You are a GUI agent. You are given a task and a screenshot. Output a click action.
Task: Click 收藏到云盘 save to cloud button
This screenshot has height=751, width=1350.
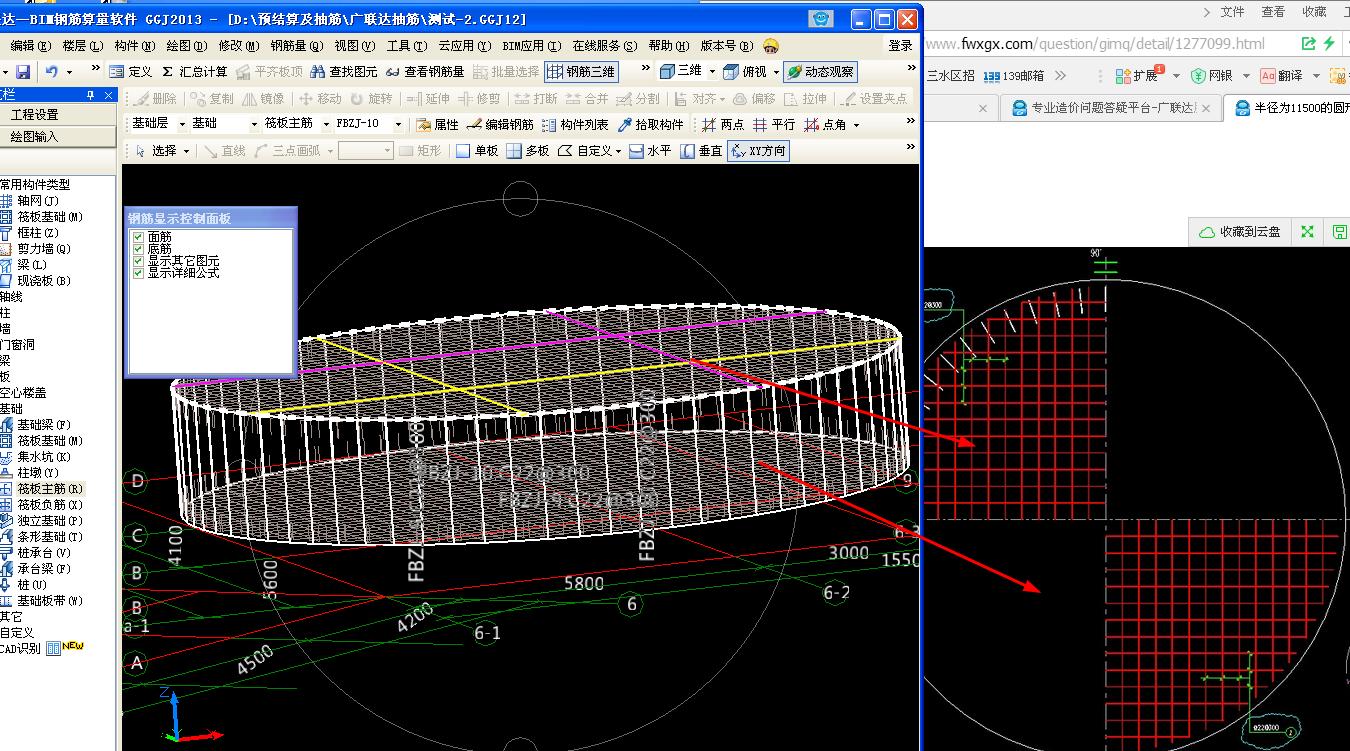point(1238,232)
